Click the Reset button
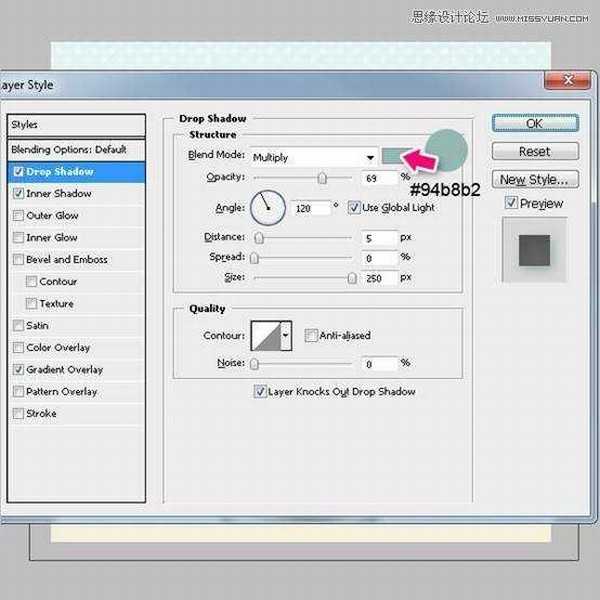 (x=534, y=152)
